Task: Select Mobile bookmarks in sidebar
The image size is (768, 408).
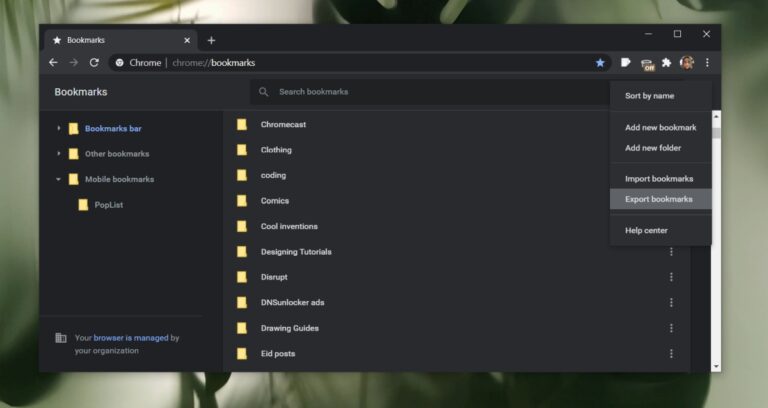Action: tap(120, 179)
